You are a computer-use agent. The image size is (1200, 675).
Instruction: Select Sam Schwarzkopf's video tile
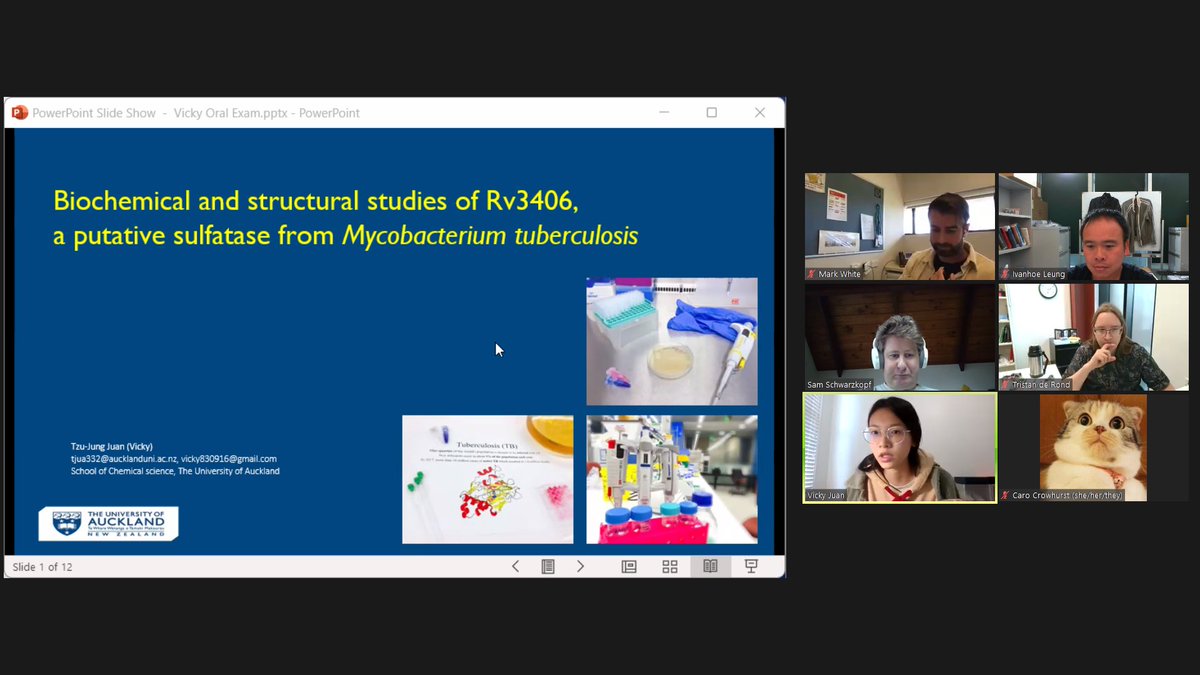900,337
